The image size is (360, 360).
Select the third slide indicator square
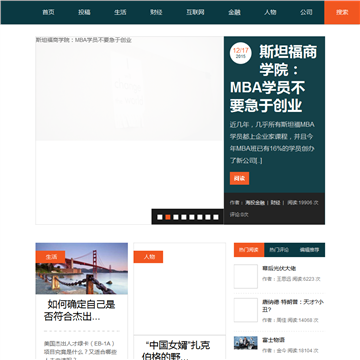(176, 217)
